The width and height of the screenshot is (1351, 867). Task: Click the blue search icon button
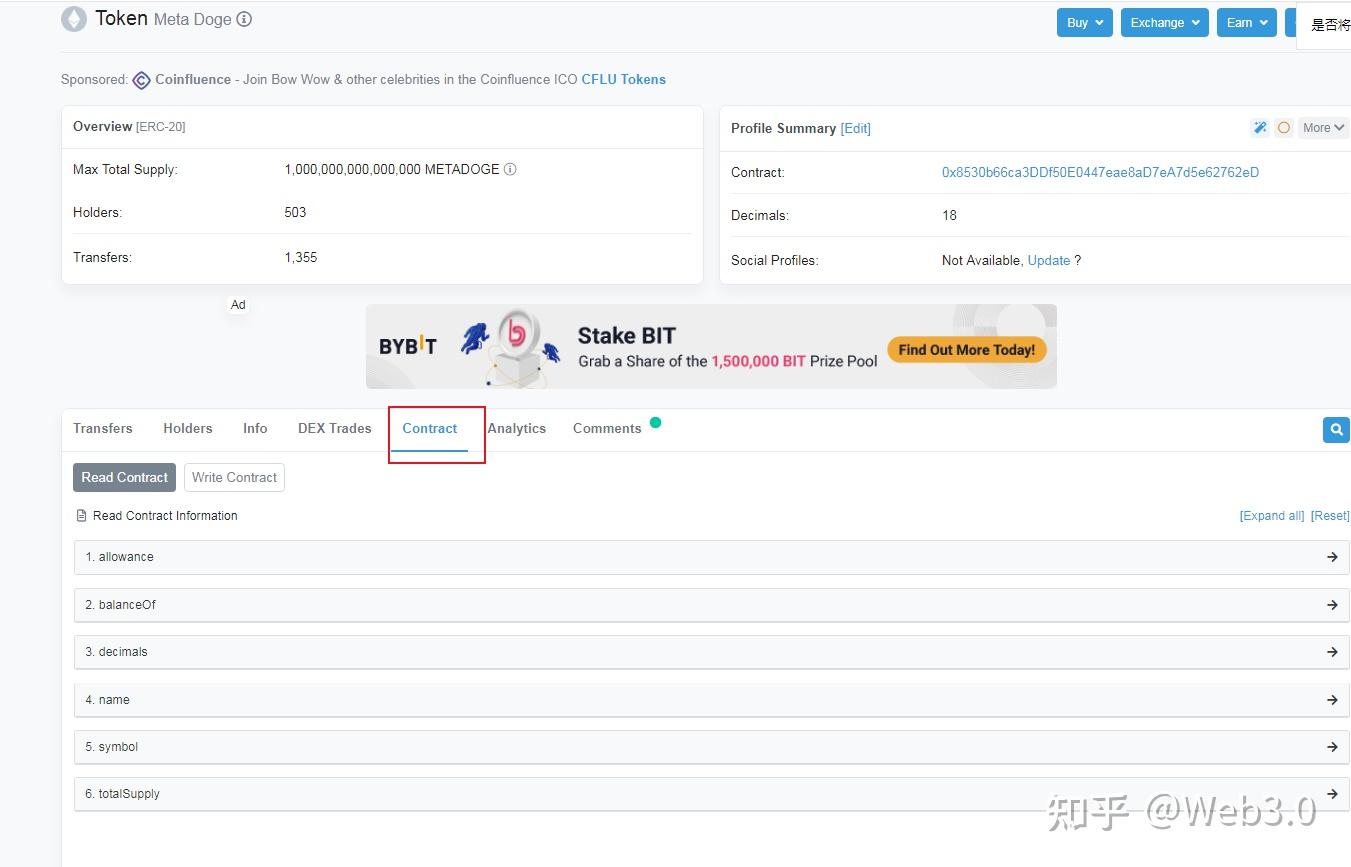(1336, 430)
